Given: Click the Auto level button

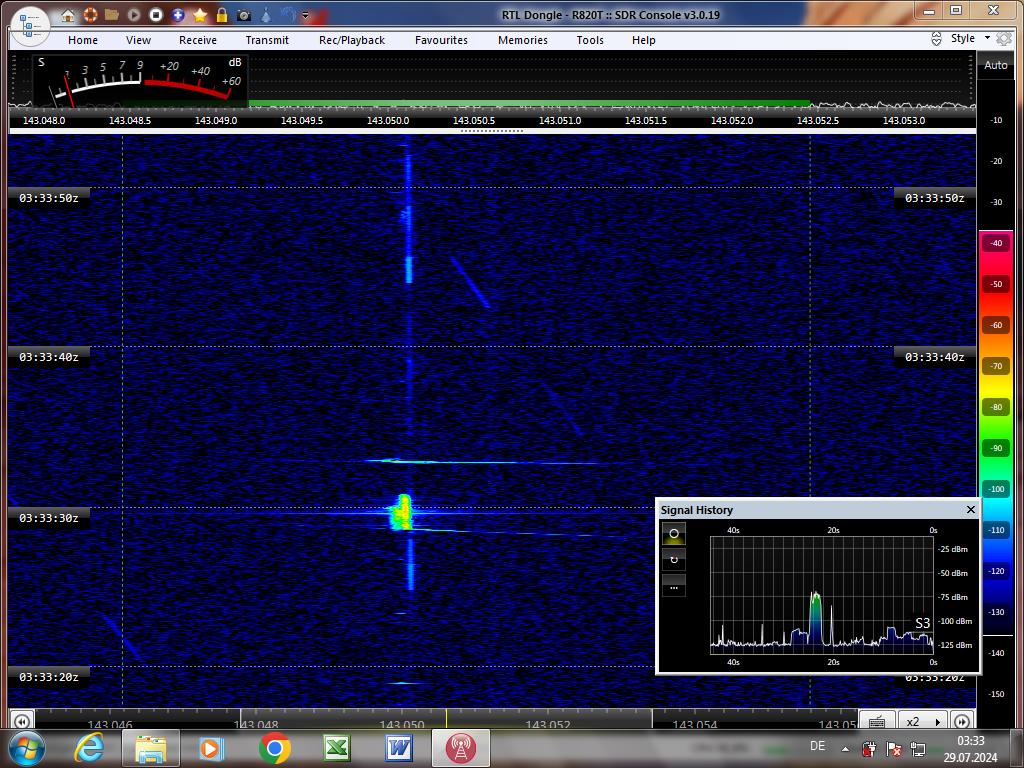Looking at the screenshot, I should 995,65.
